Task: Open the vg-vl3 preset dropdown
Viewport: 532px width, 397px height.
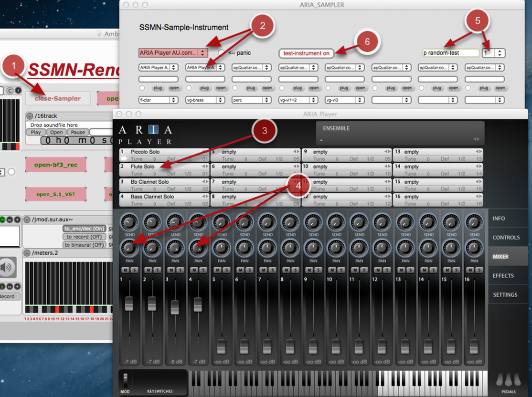Action: point(345,100)
